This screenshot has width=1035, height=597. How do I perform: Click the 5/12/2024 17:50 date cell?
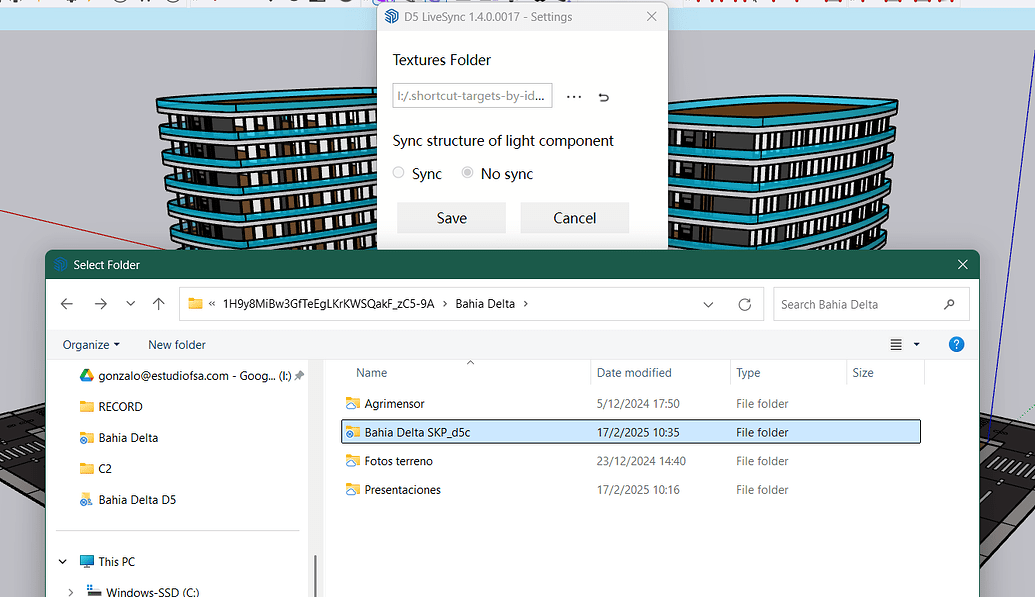[x=638, y=404]
